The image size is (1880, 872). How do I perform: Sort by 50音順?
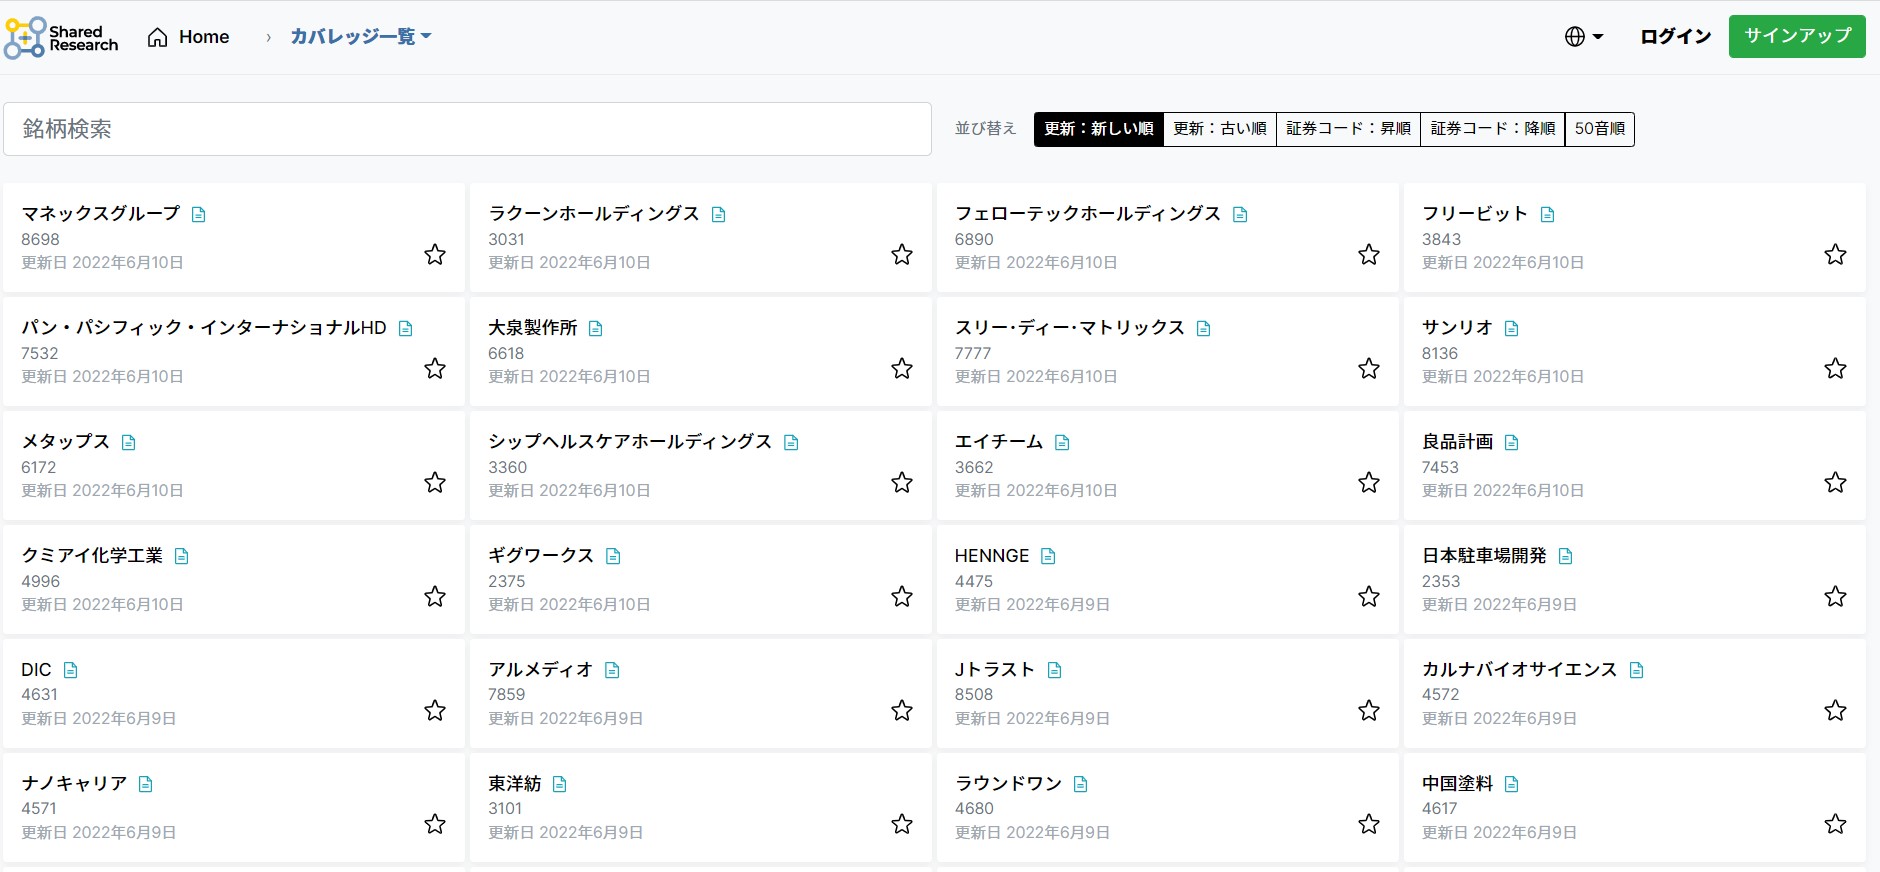click(x=1599, y=129)
